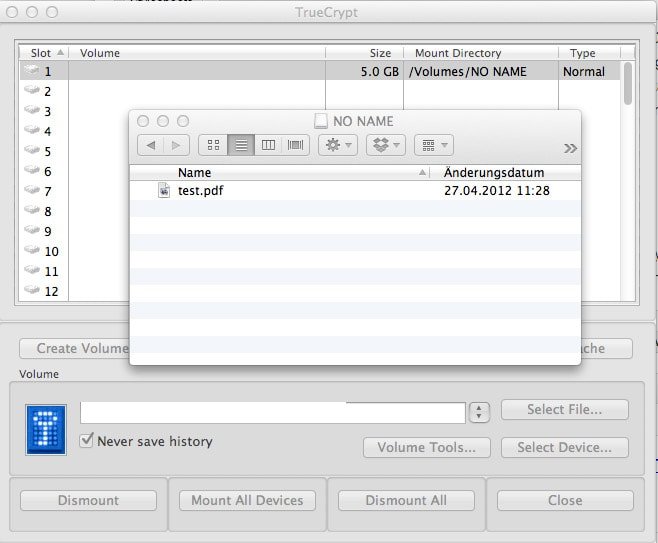This screenshot has height=543, width=658.
Task: Click Mount All Devices button
Action: [248, 500]
